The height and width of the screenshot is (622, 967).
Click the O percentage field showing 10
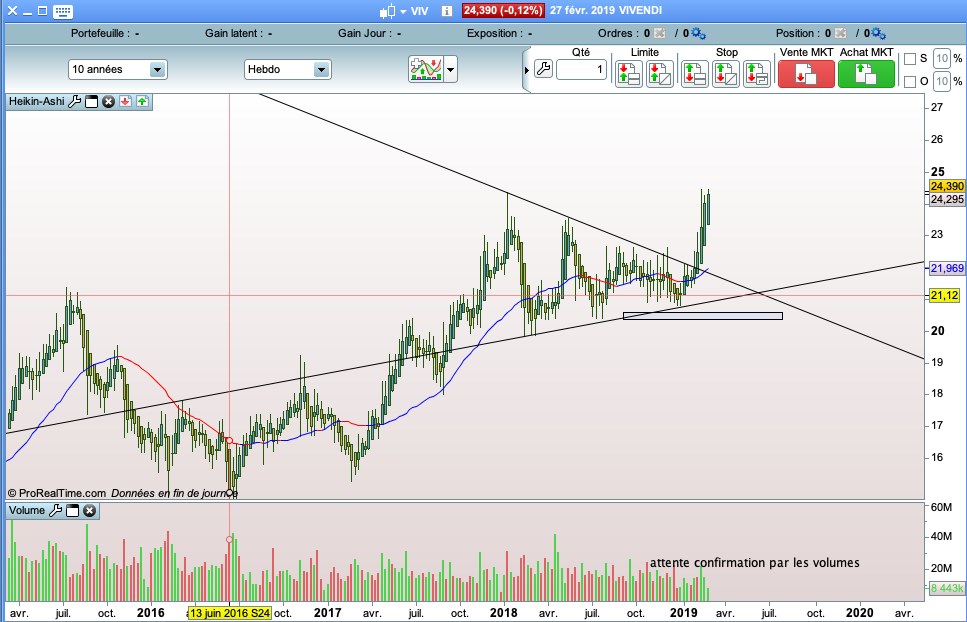coord(942,81)
